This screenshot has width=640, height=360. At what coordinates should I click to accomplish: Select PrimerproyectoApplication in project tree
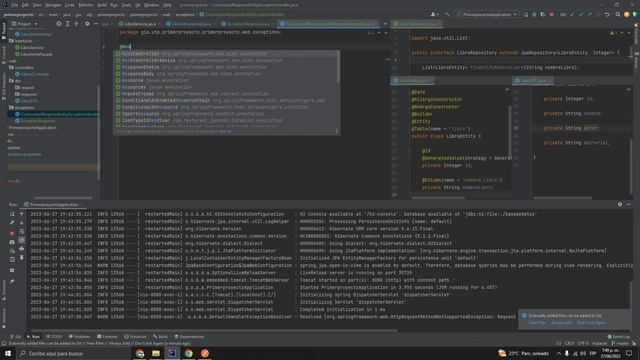[x=33, y=127]
